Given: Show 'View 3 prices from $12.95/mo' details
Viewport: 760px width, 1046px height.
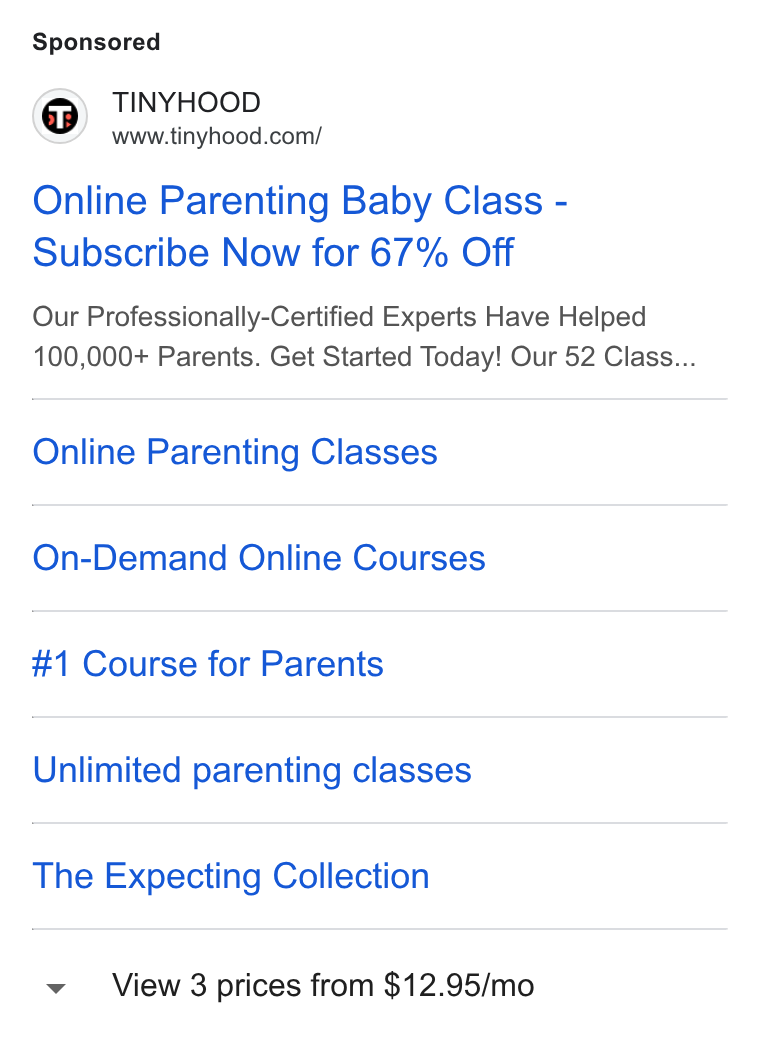Looking at the screenshot, I should (323, 985).
